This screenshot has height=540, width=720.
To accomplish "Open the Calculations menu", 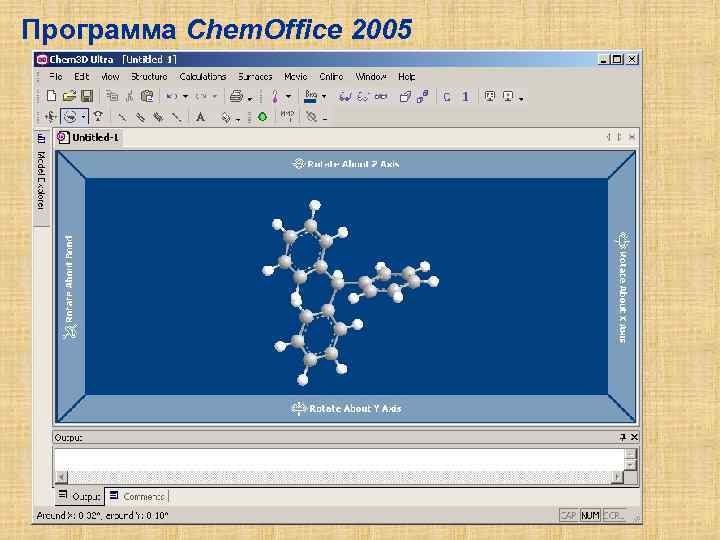I will (203, 76).
